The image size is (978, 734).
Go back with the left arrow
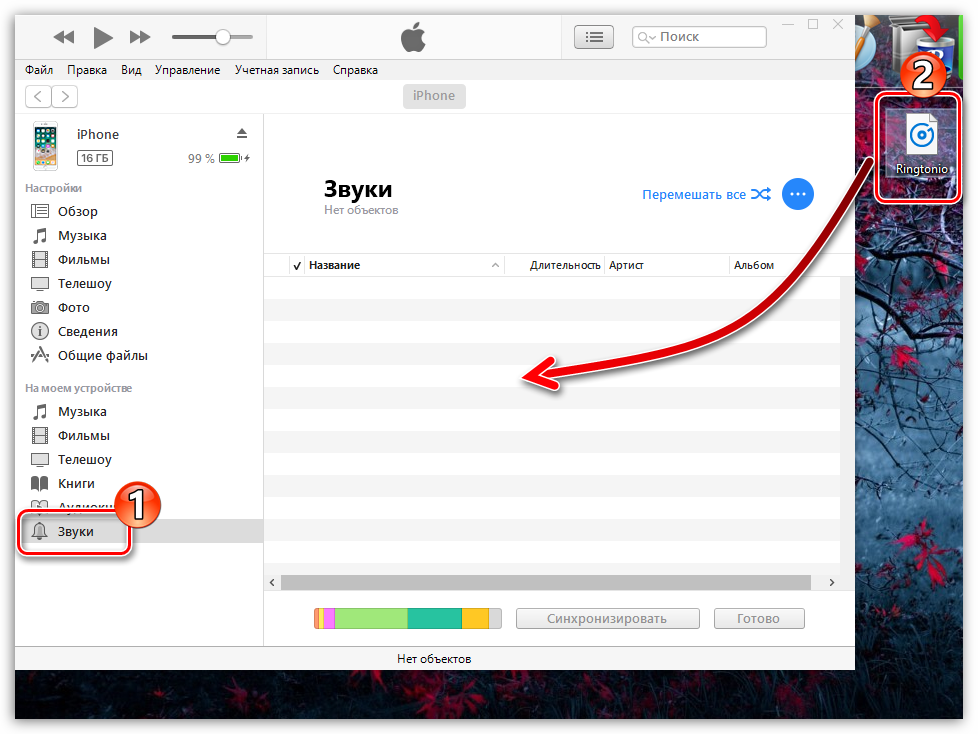(38, 96)
